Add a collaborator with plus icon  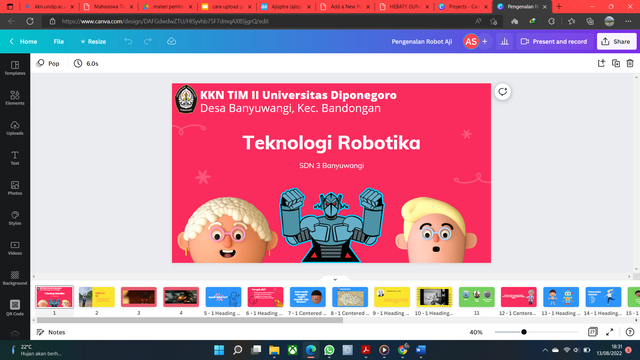484,41
